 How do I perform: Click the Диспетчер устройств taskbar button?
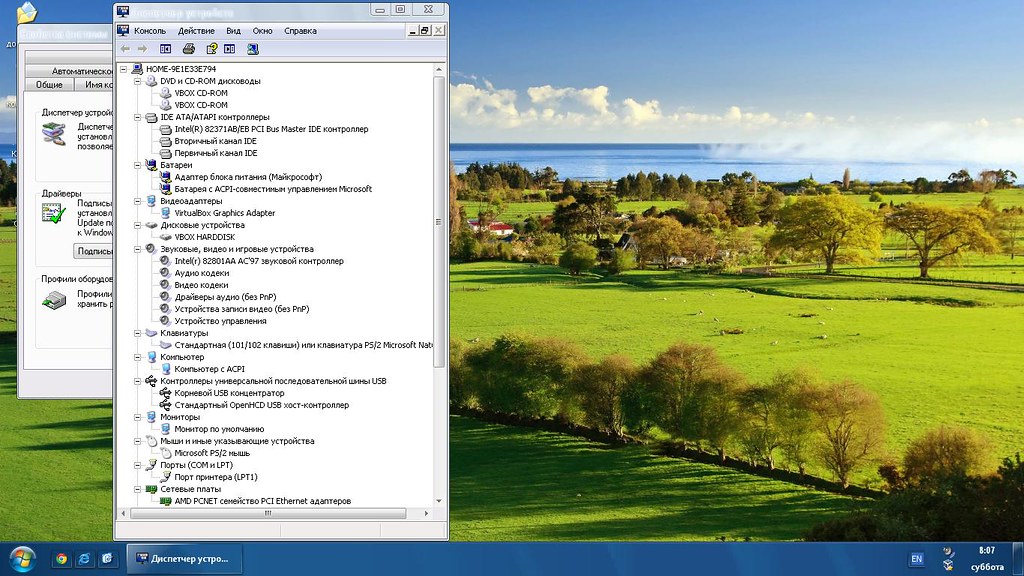coord(183,558)
